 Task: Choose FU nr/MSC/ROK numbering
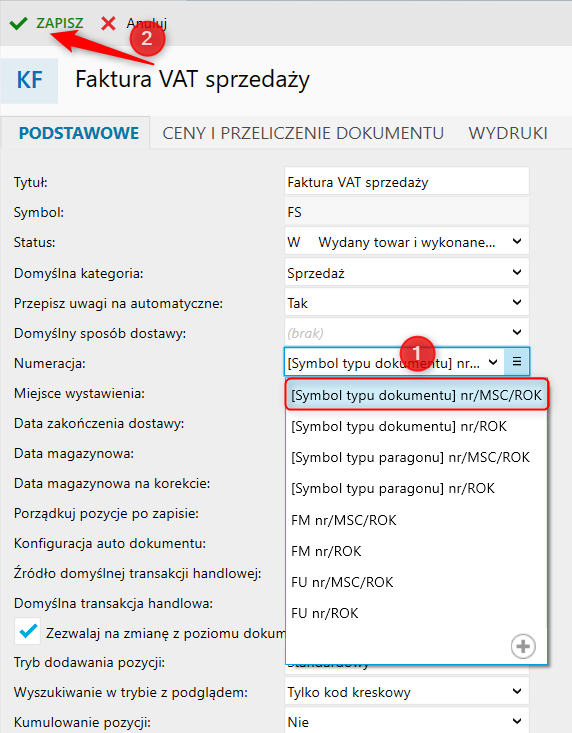coord(416,582)
